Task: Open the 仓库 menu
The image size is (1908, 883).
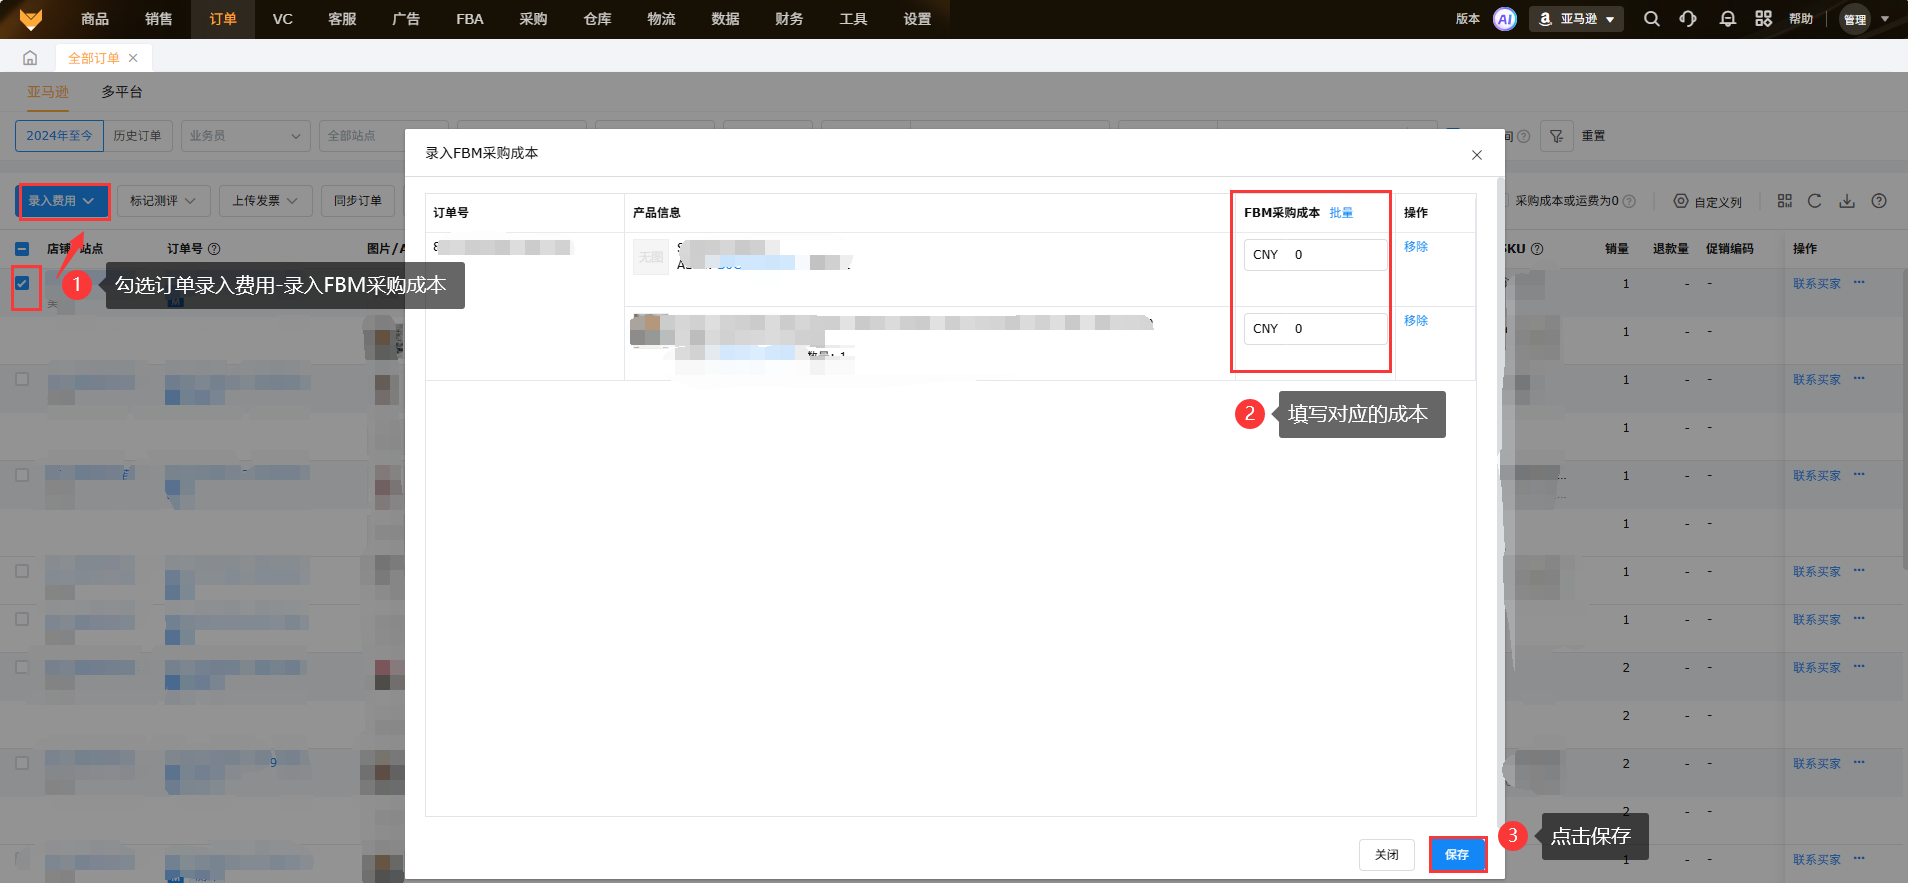Action: [598, 19]
